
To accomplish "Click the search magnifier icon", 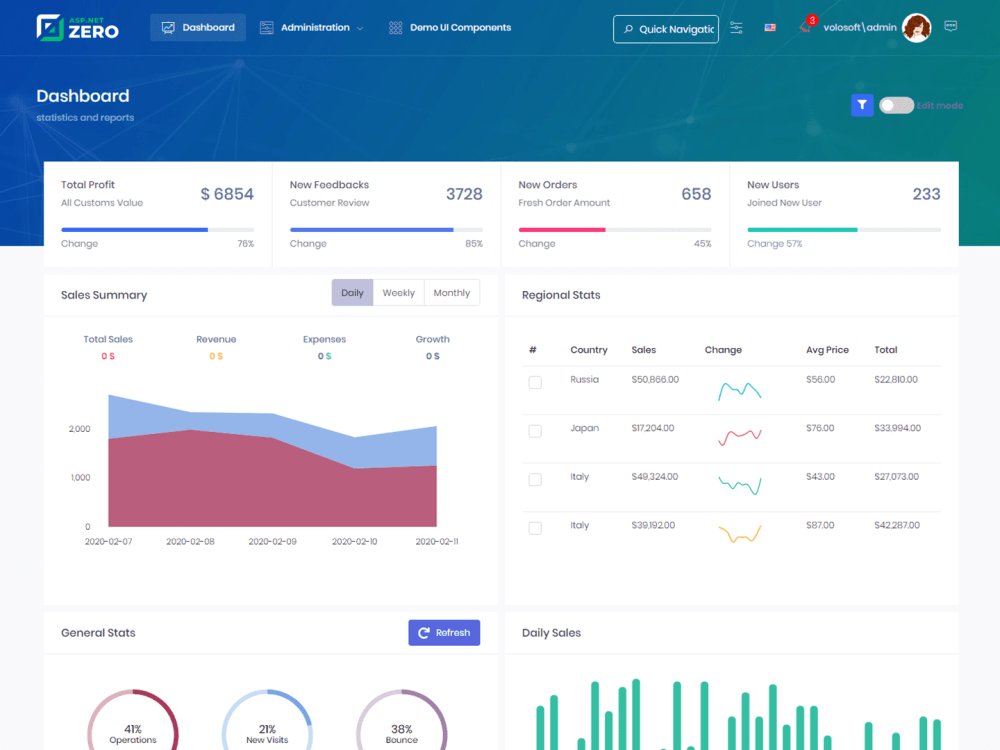I will tap(628, 29).
